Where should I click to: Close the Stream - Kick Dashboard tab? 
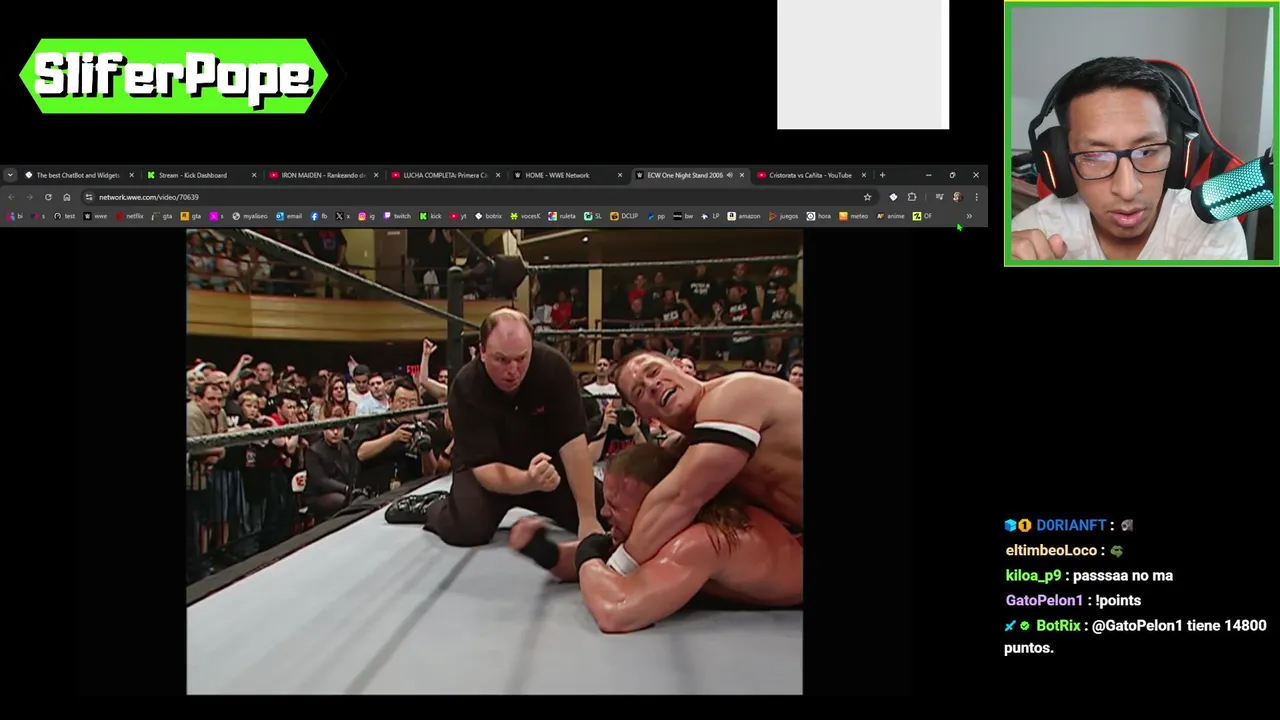(x=254, y=175)
